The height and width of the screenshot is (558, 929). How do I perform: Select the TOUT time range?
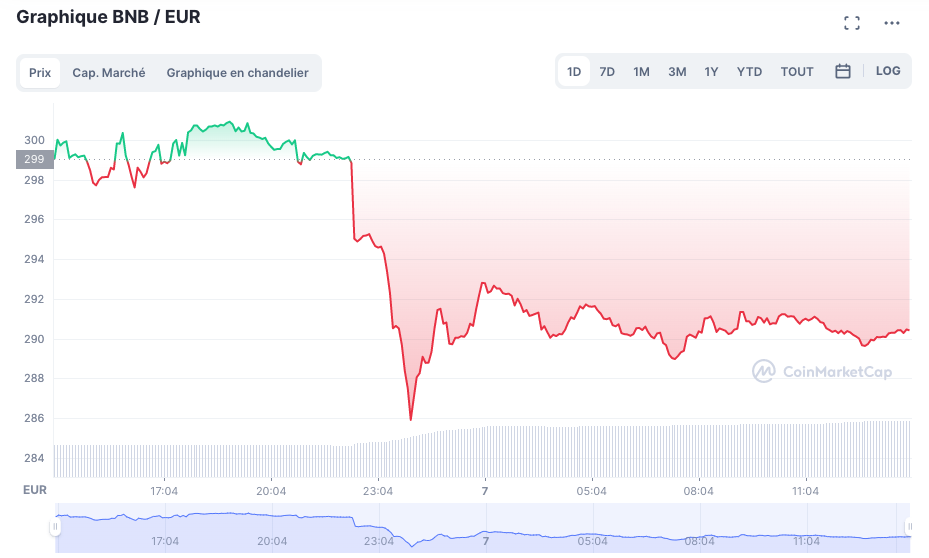[797, 72]
